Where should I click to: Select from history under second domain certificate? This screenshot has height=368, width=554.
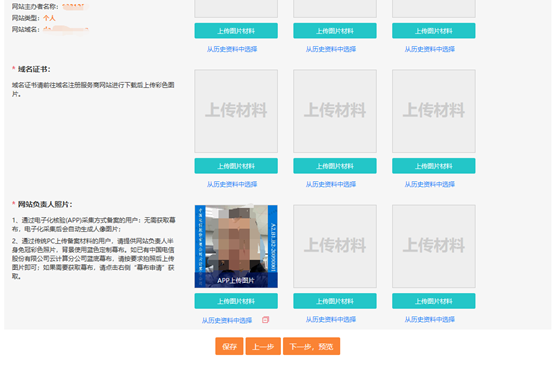coord(331,184)
